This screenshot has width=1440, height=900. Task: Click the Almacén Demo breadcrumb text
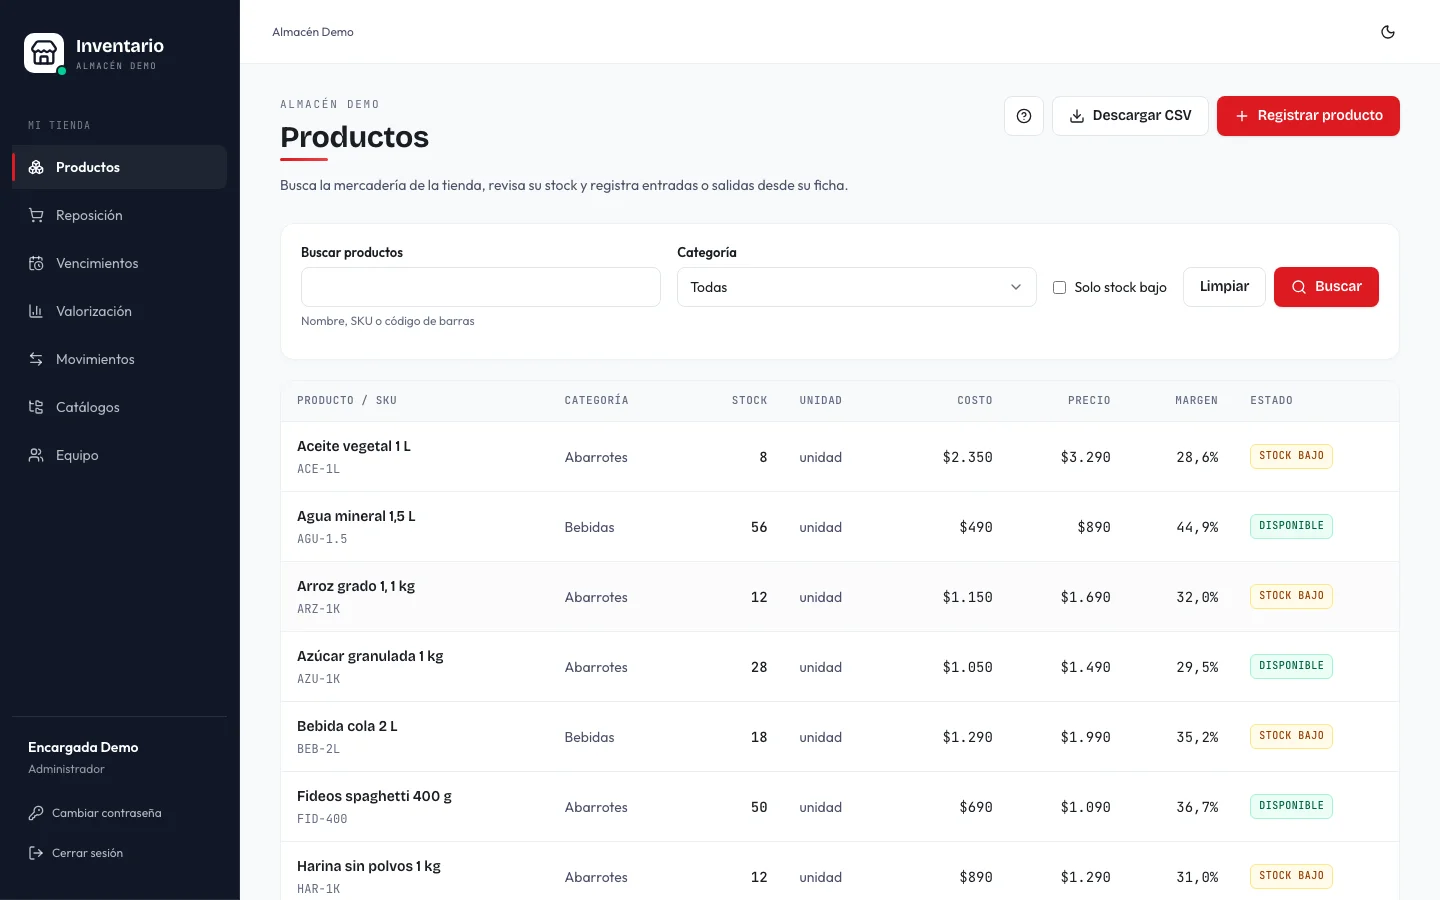tap(313, 32)
